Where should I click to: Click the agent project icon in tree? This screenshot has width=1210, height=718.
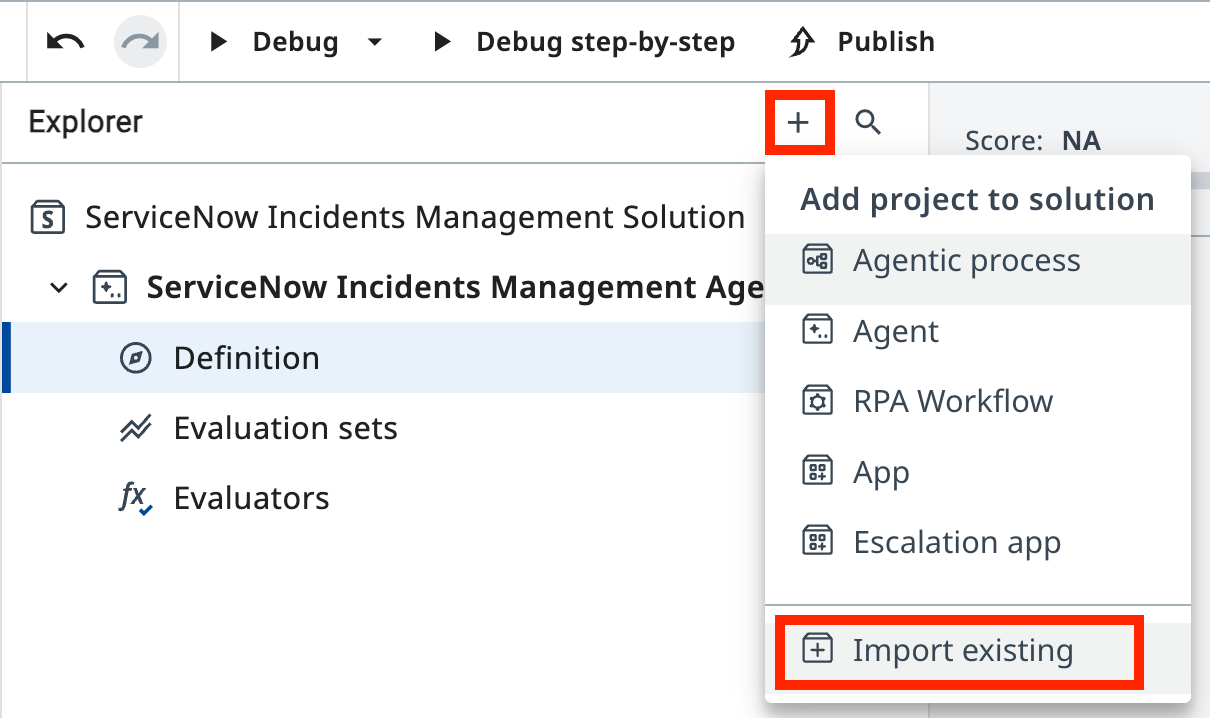click(x=108, y=288)
